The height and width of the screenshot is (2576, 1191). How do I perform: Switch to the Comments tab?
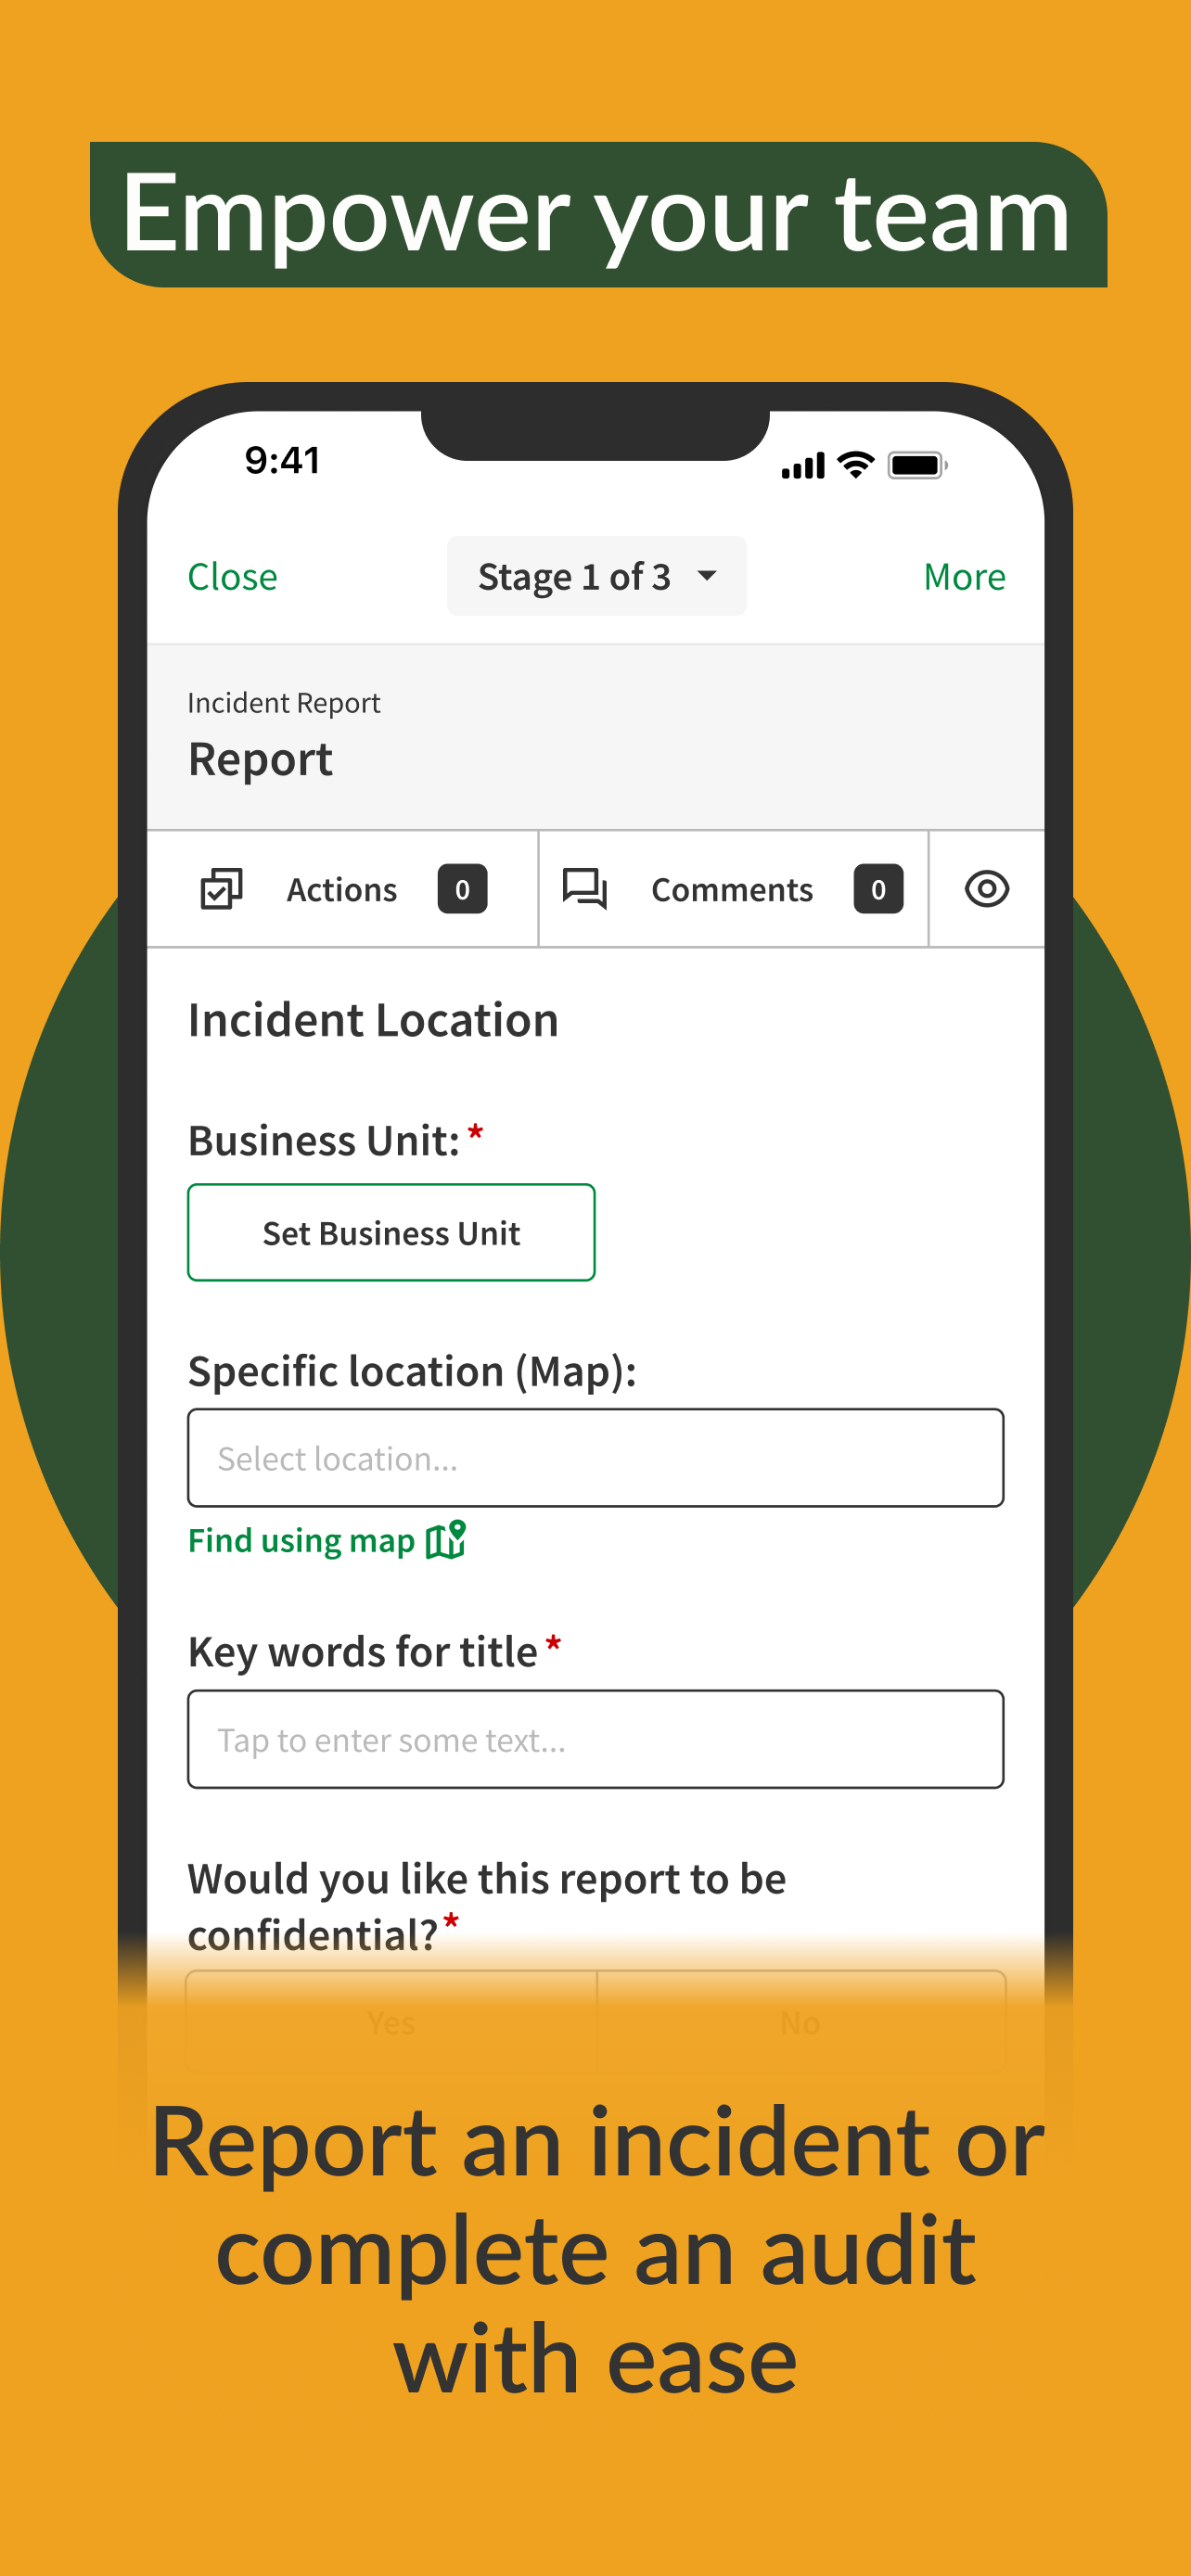point(733,888)
